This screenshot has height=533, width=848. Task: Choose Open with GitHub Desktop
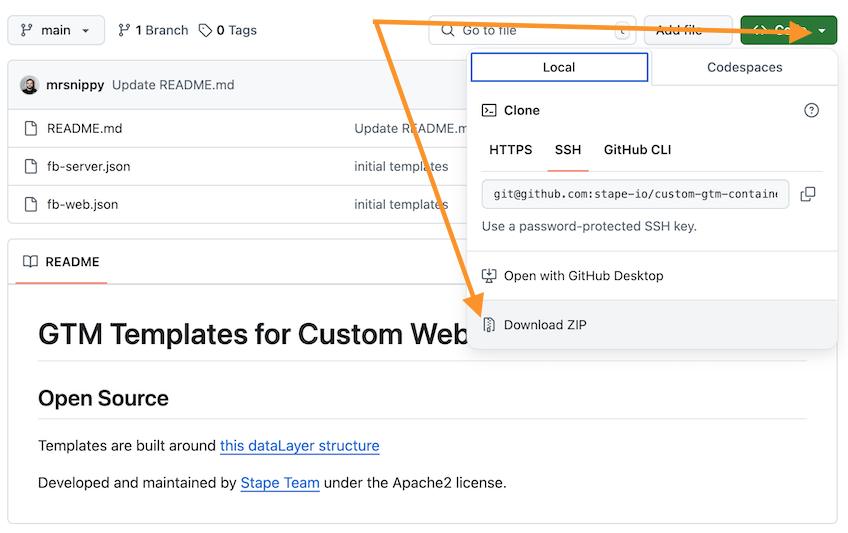coord(652,276)
